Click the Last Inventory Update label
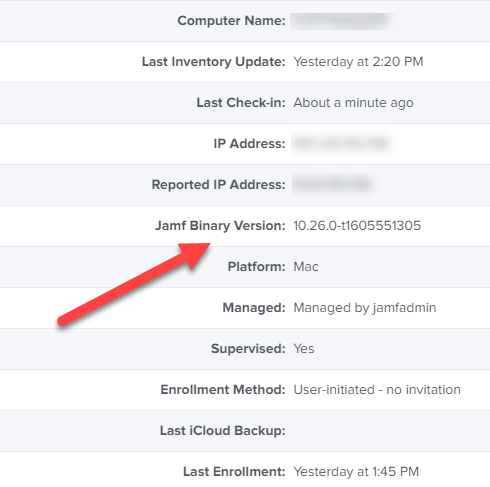This screenshot has width=490, height=487. coord(213,62)
